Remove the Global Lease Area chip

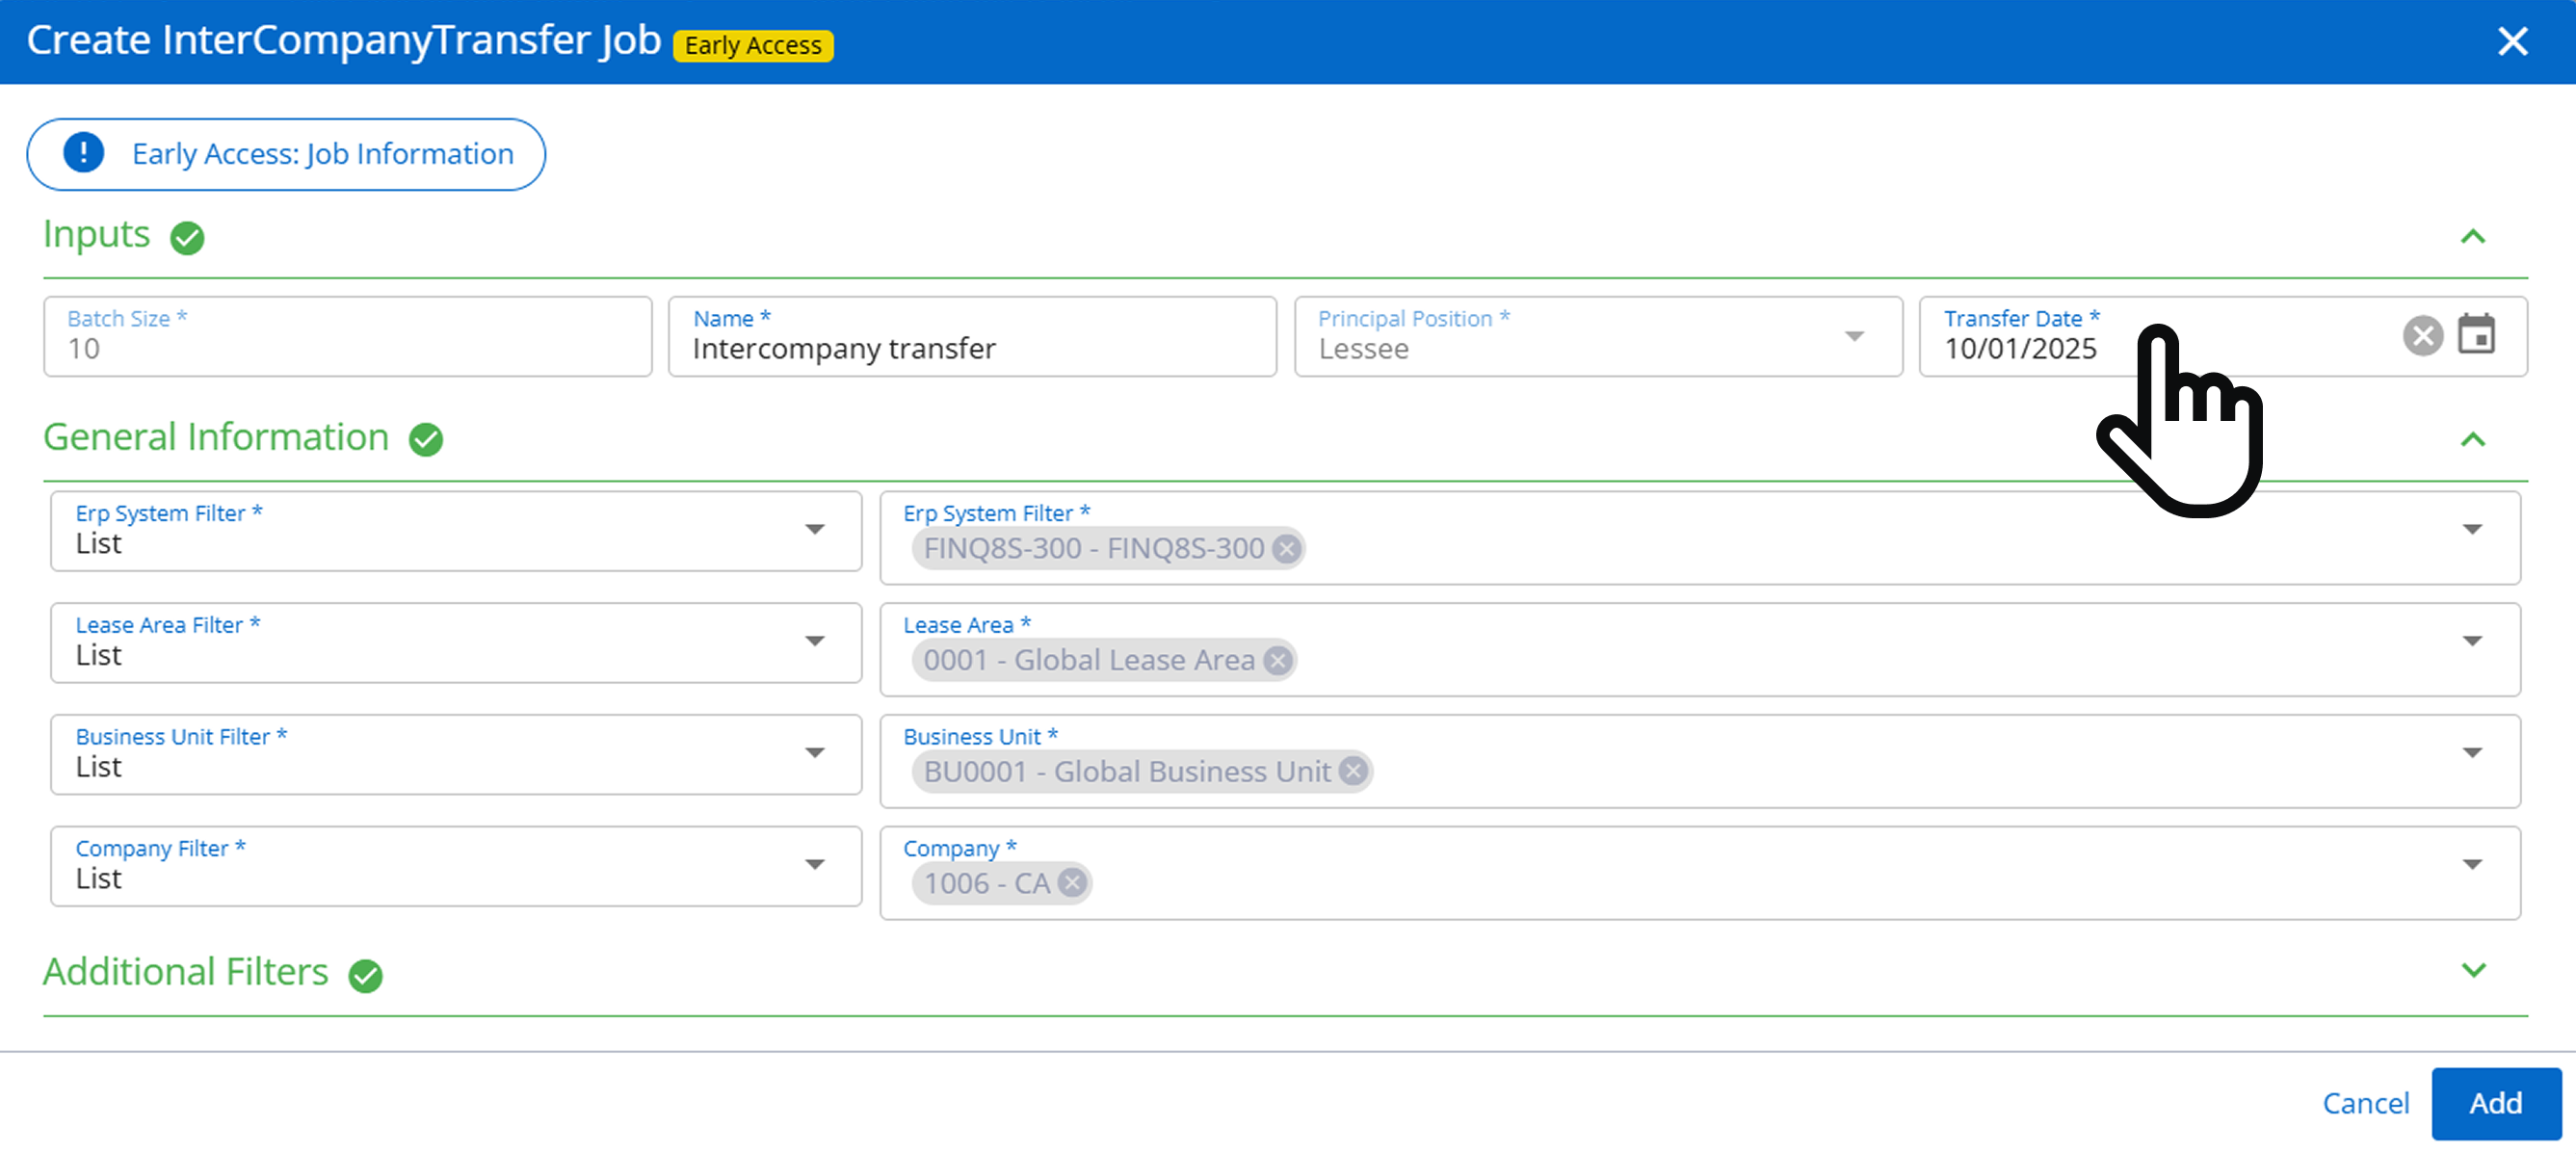click(x=1277, y=660)
